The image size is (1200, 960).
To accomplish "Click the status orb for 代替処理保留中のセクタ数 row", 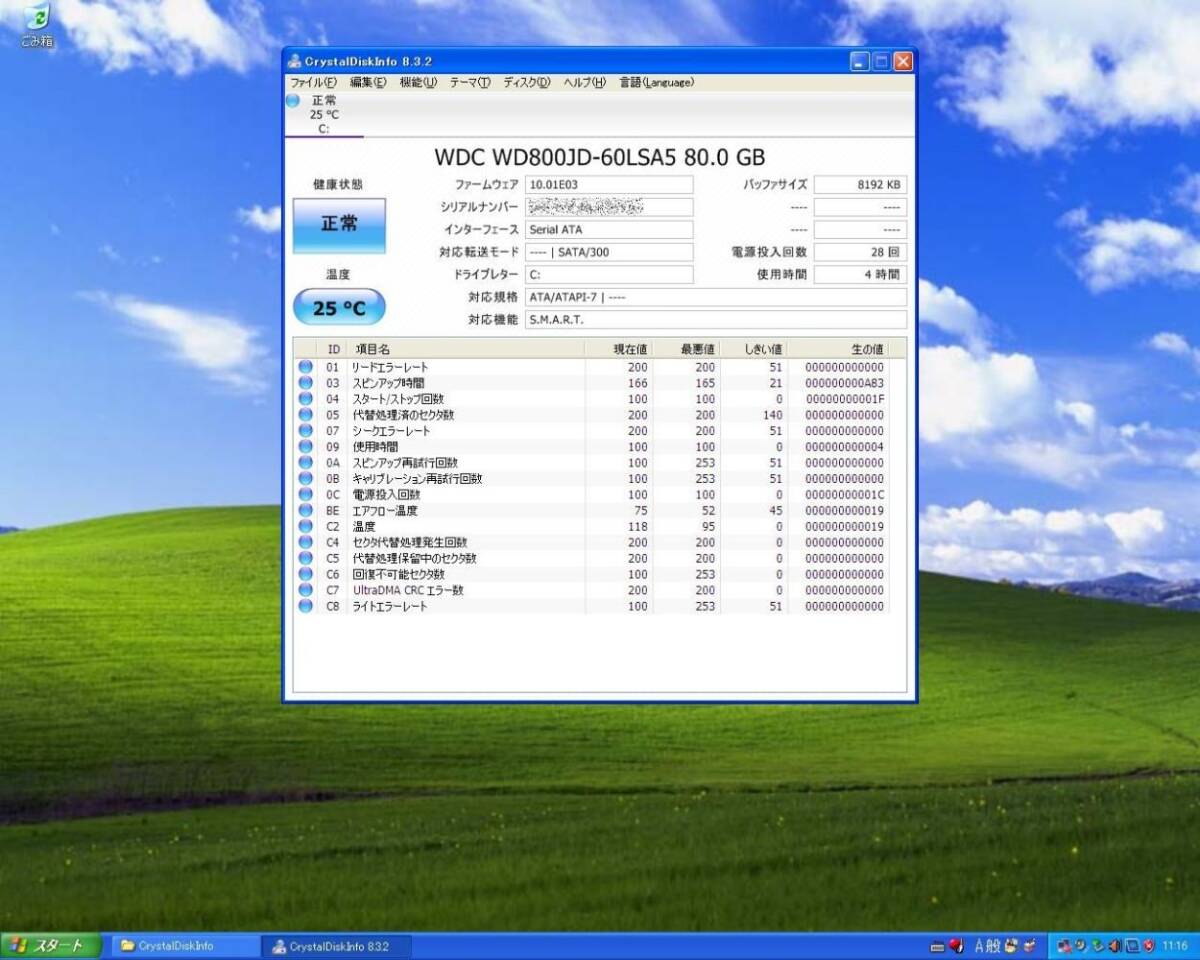I will pos(305,558).
